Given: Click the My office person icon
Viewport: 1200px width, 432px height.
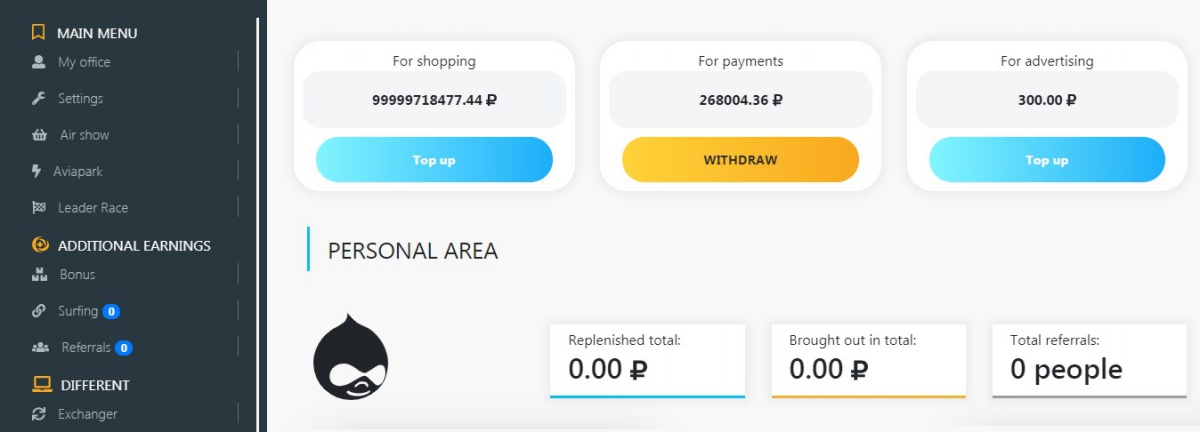Looking at the screenshot, I should click(39, 62).
